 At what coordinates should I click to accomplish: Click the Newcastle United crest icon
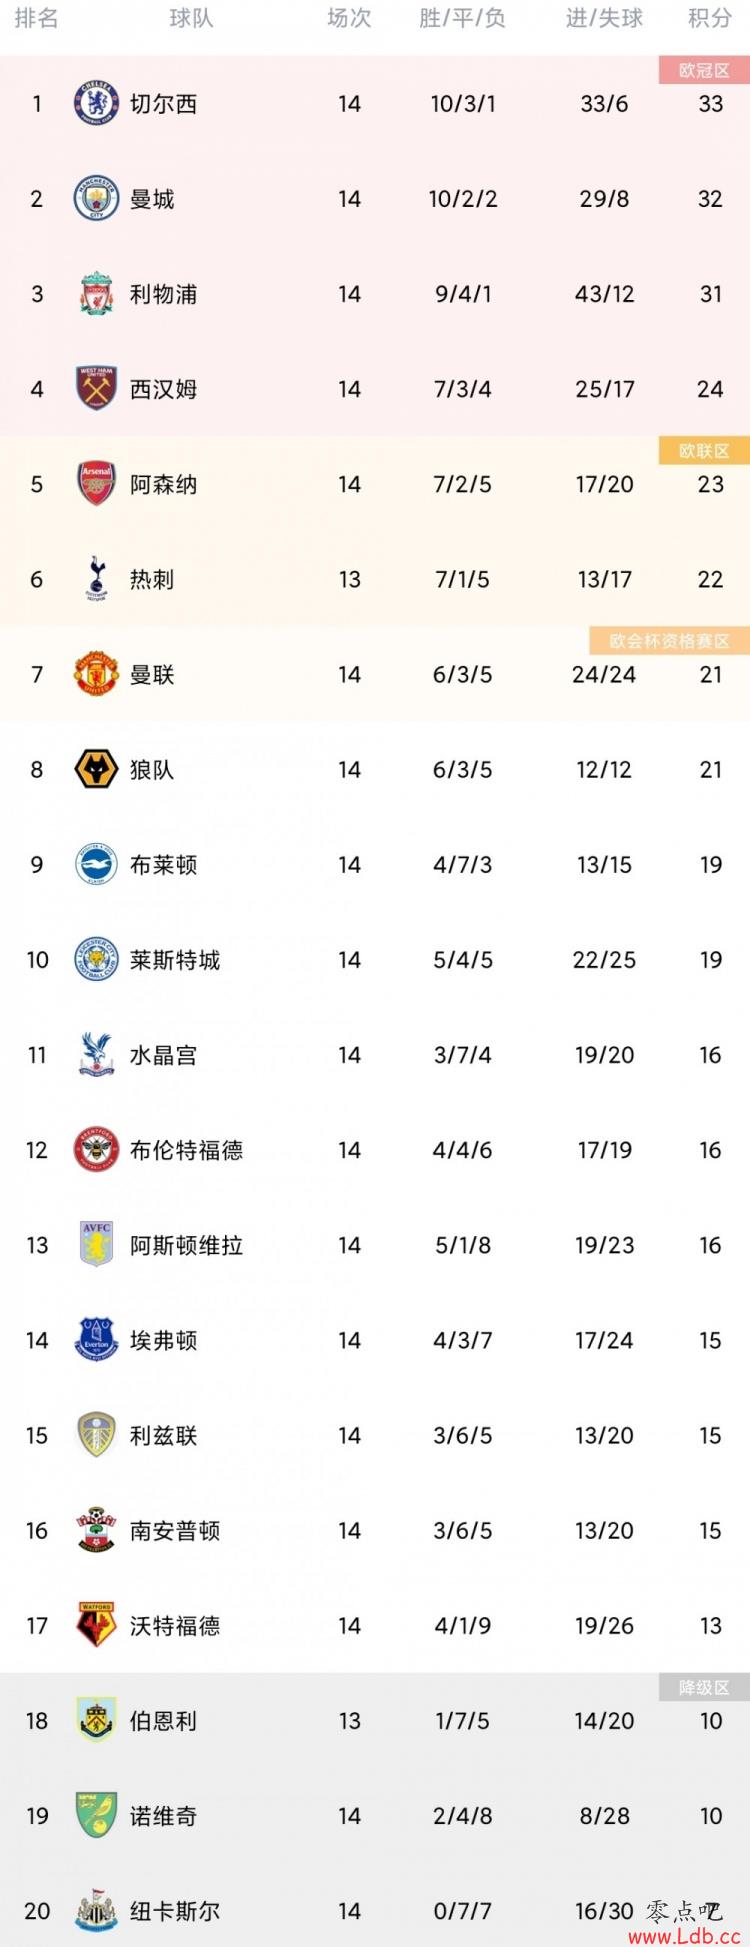click(96, 1911)
